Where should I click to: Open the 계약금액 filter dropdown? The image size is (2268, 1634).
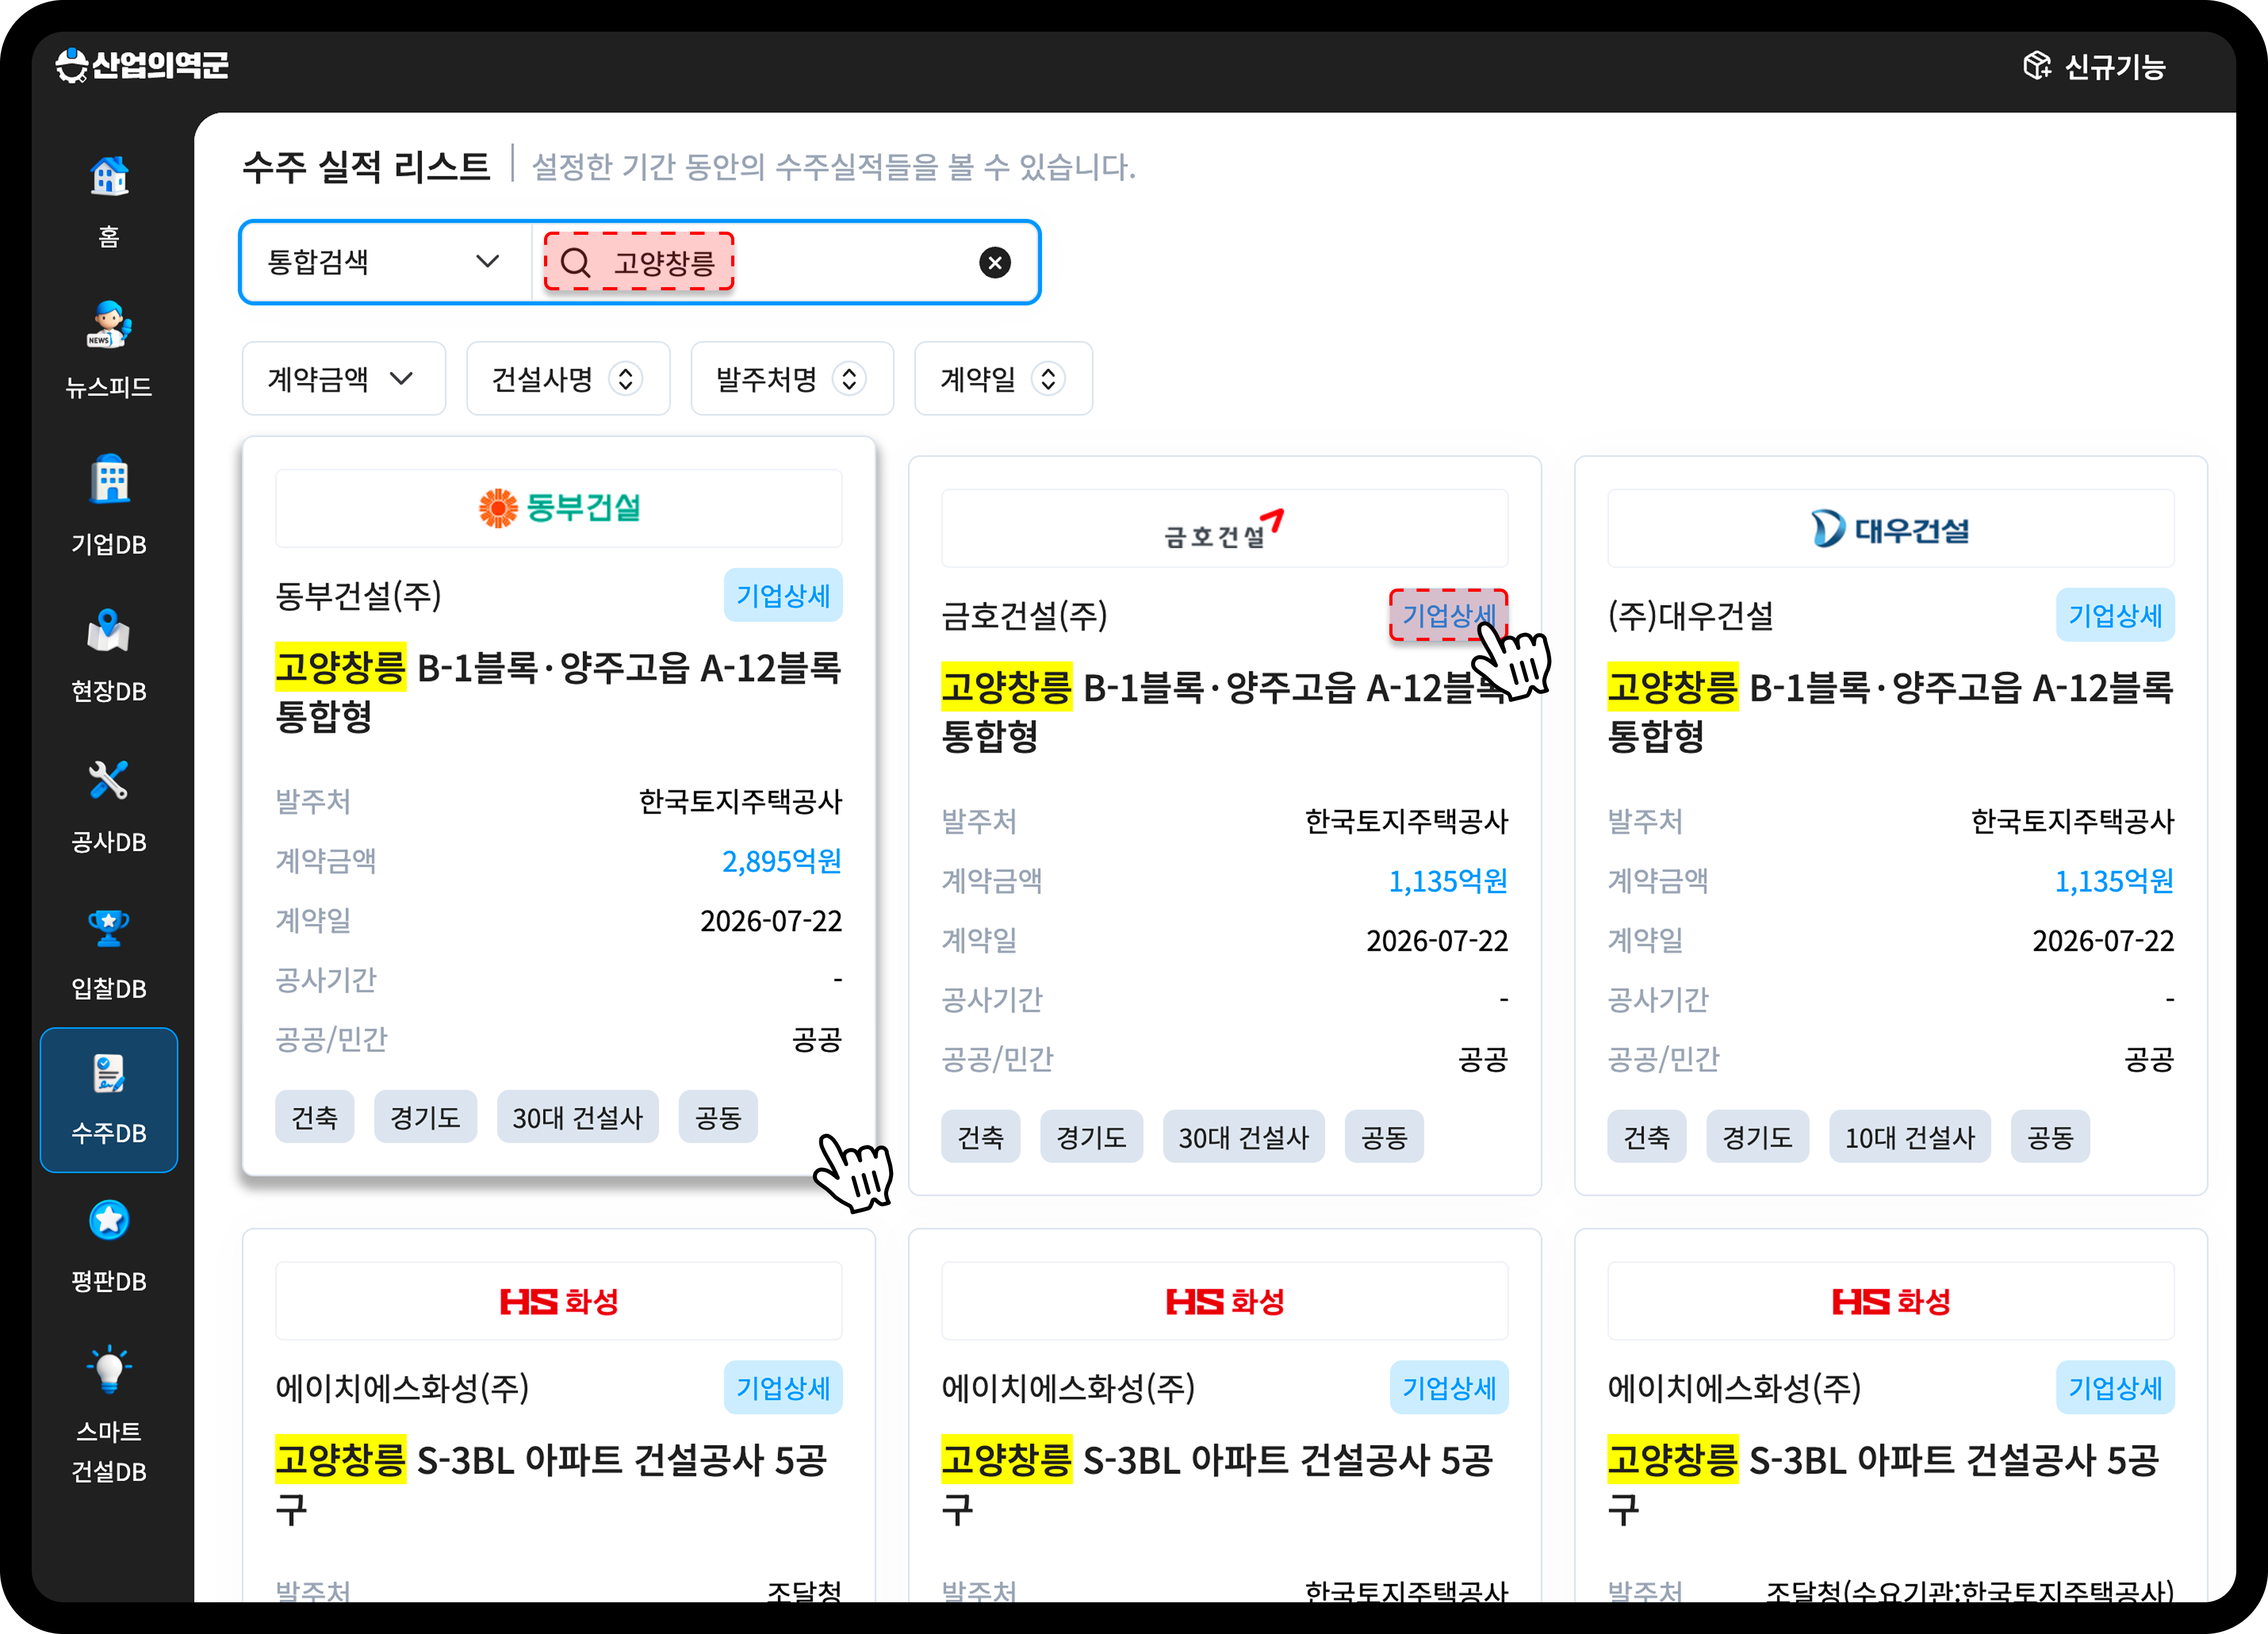click(x=343, y=379)
